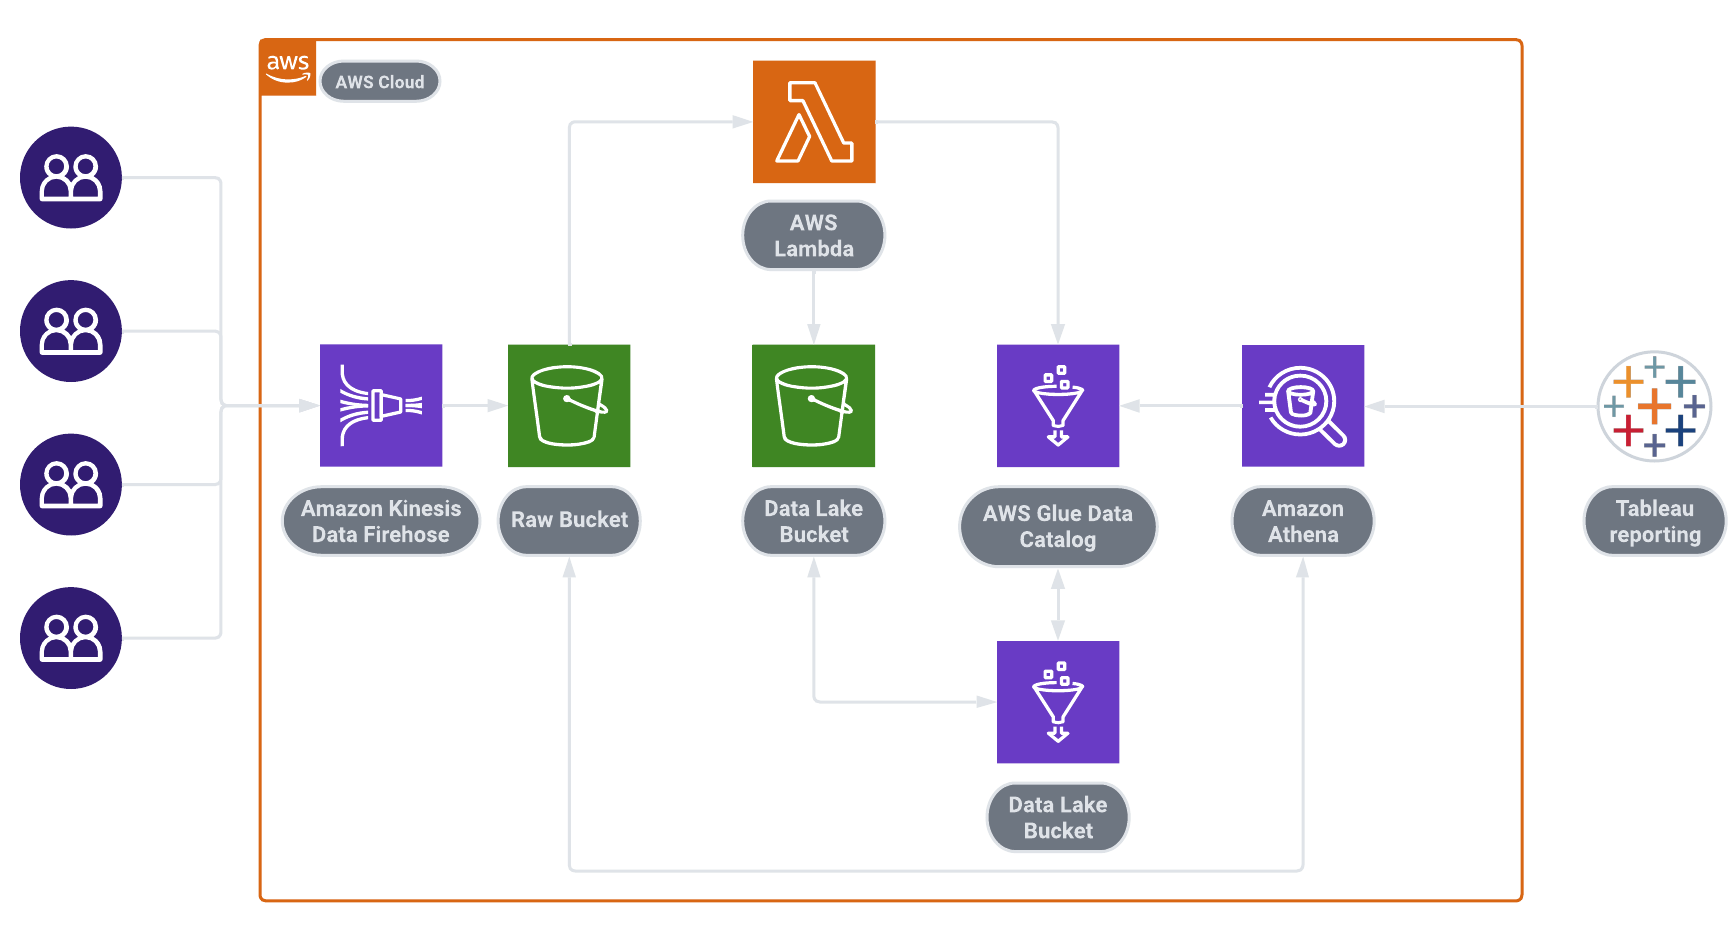Screen dimensions: 1736x938
Task: Click the lower purple Glue funnel icon
Action: coord(1058,702)
